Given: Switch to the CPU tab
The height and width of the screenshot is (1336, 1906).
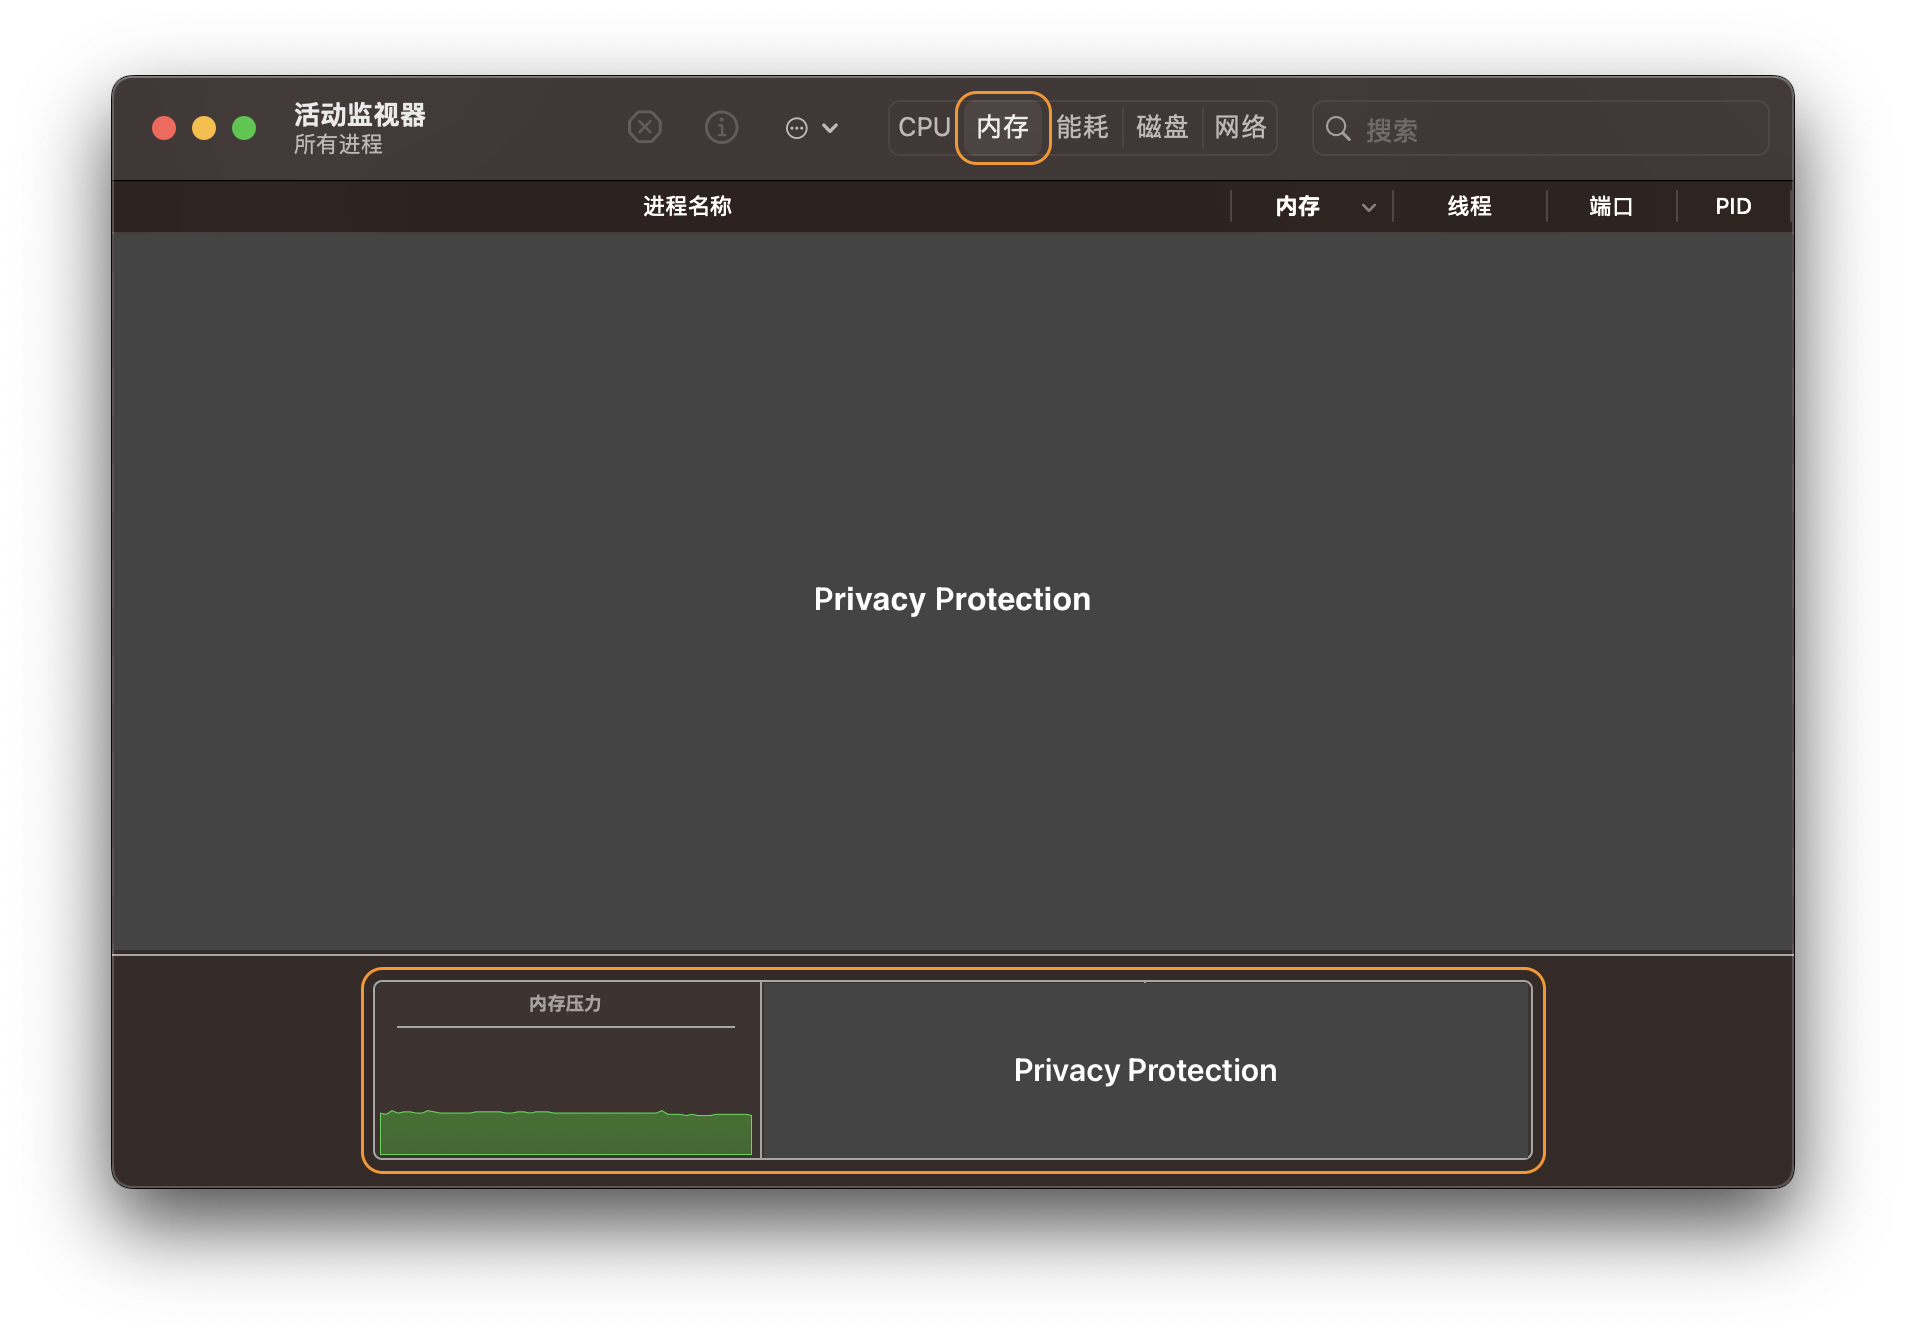Looking at the screenshot, I should point(923,128).
